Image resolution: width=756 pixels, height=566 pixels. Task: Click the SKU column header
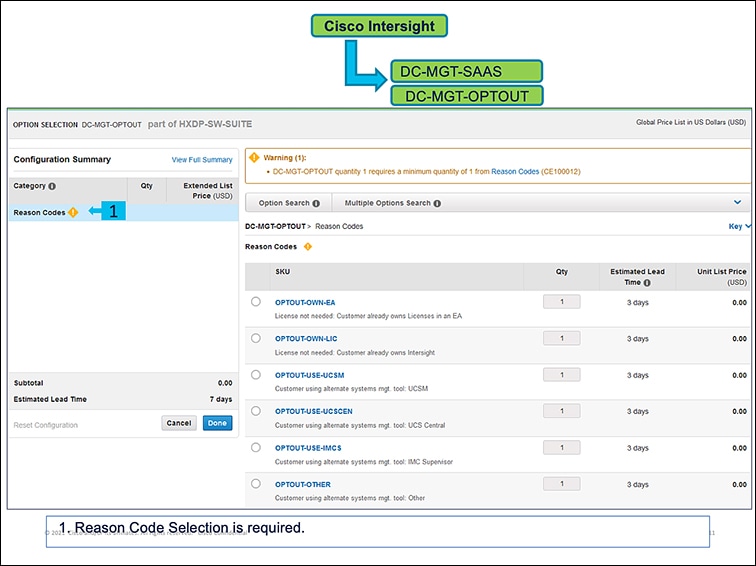pyautogui.click(x=283, y=271)
